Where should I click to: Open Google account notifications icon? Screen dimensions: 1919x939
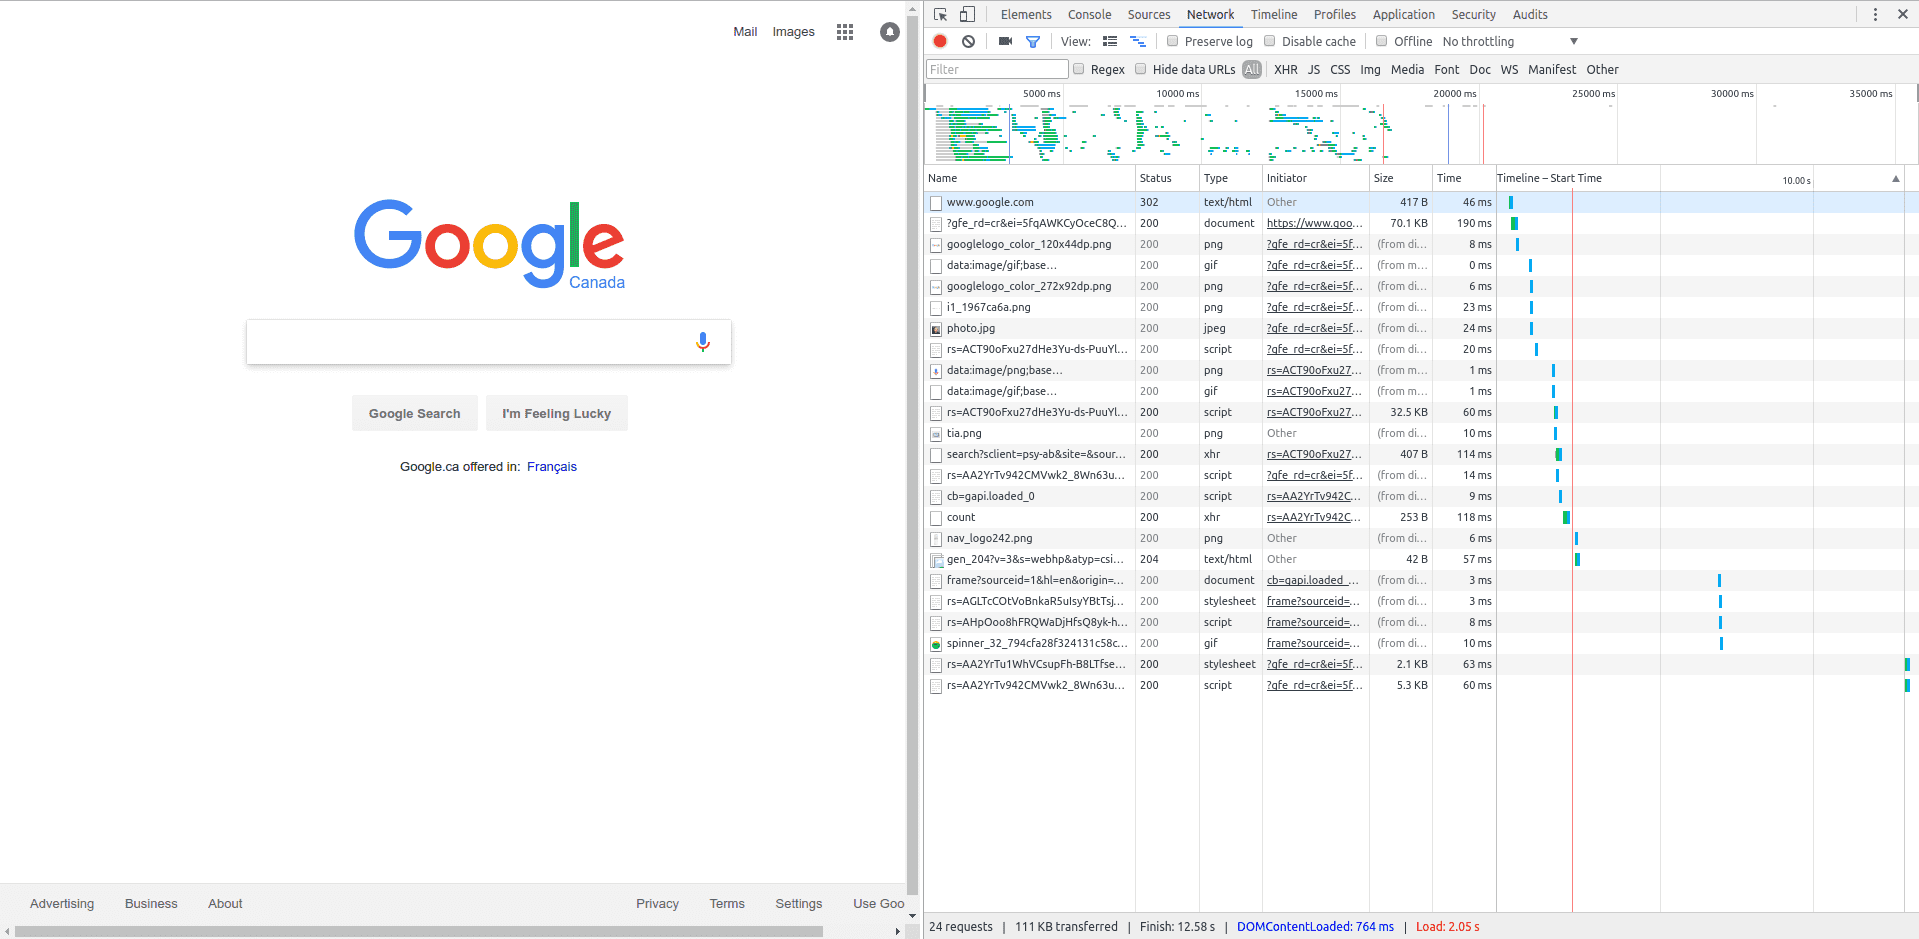coord(889,32)
